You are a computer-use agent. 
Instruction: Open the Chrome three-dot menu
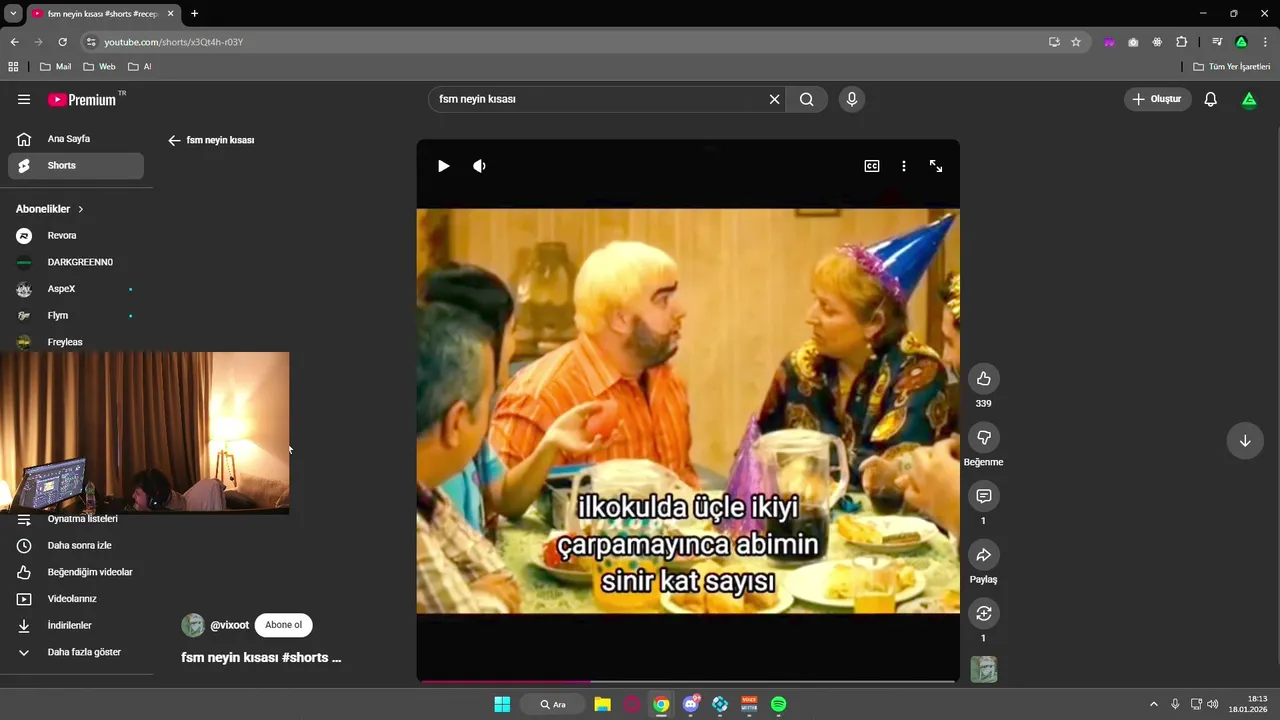pos(1265,42)
